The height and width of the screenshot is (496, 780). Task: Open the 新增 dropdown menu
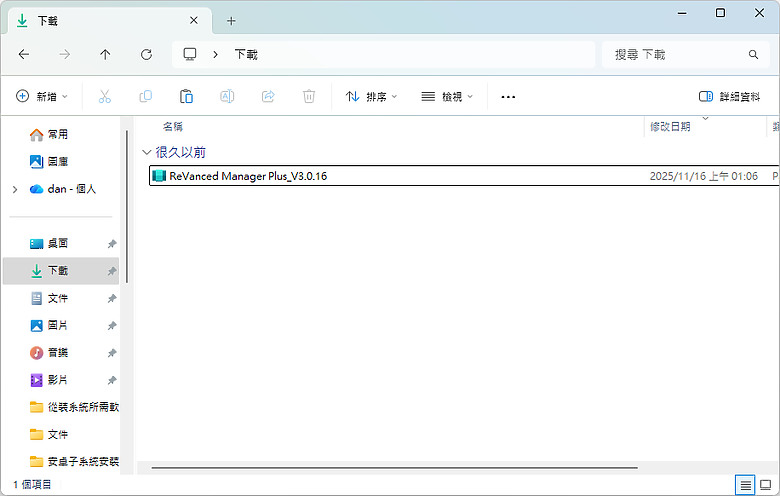click(x=42, y=97)
